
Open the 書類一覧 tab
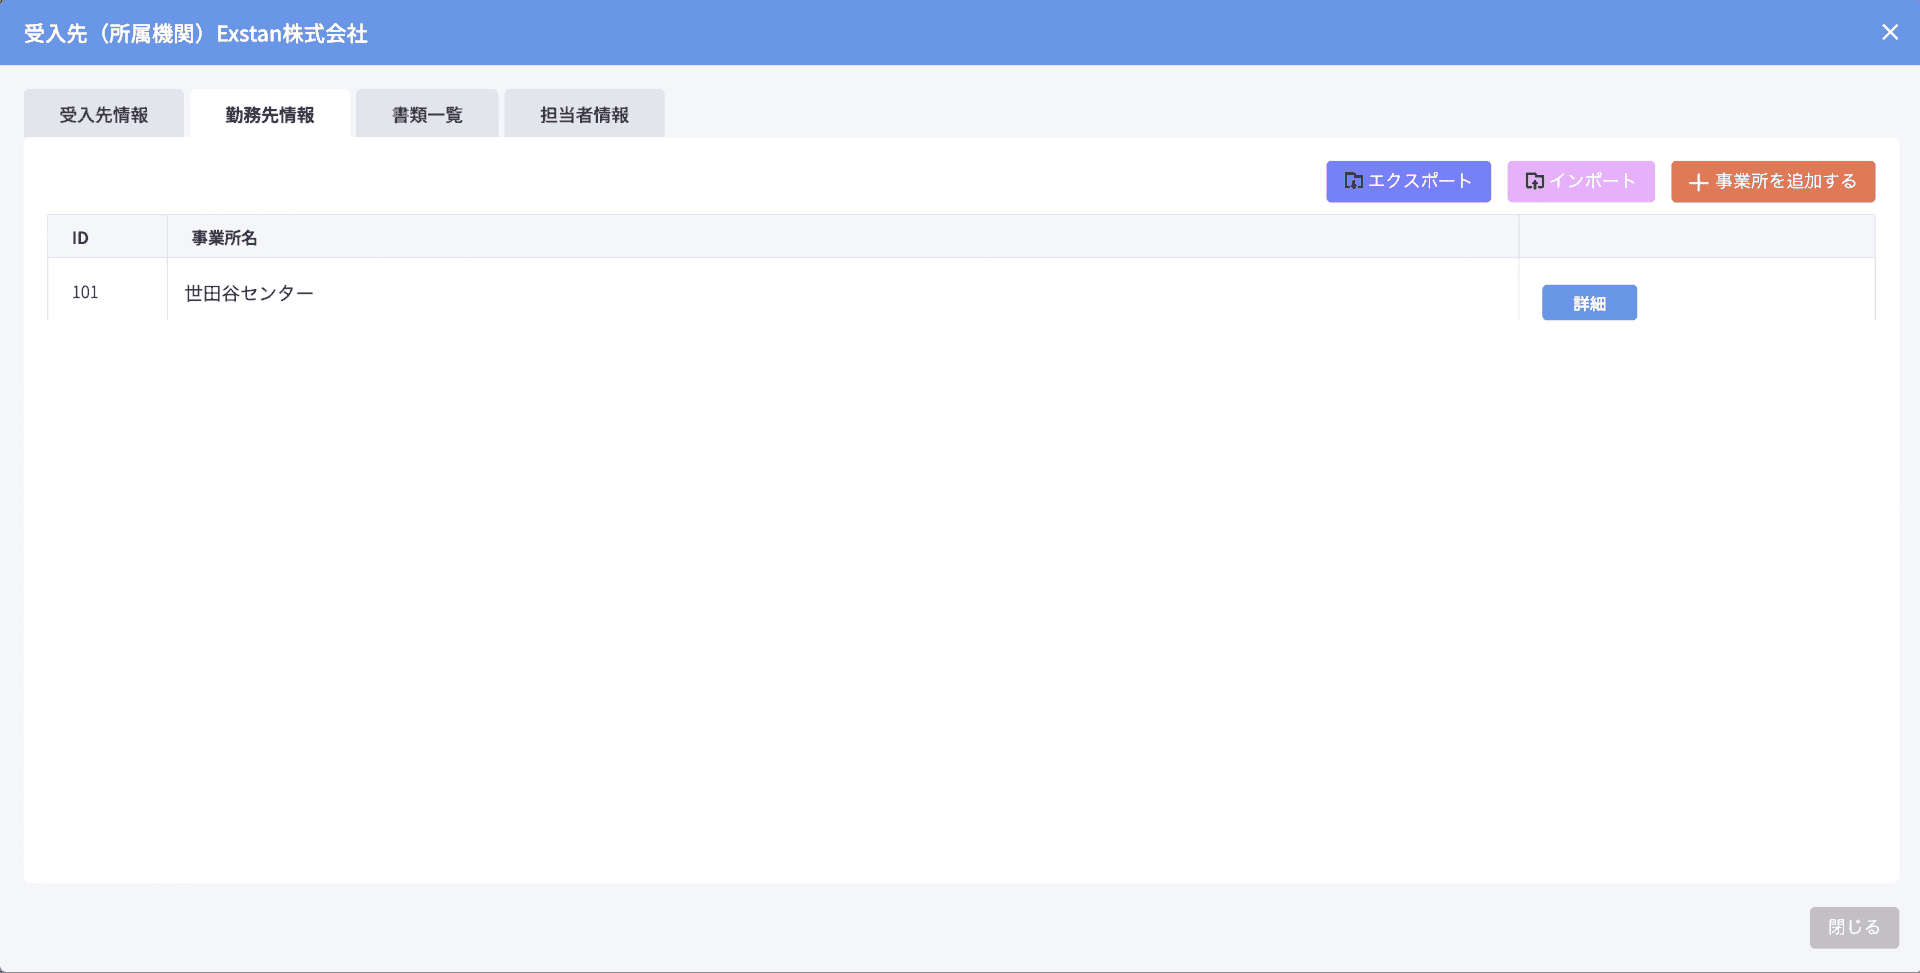pyautogui.click(x=427, y=115)
